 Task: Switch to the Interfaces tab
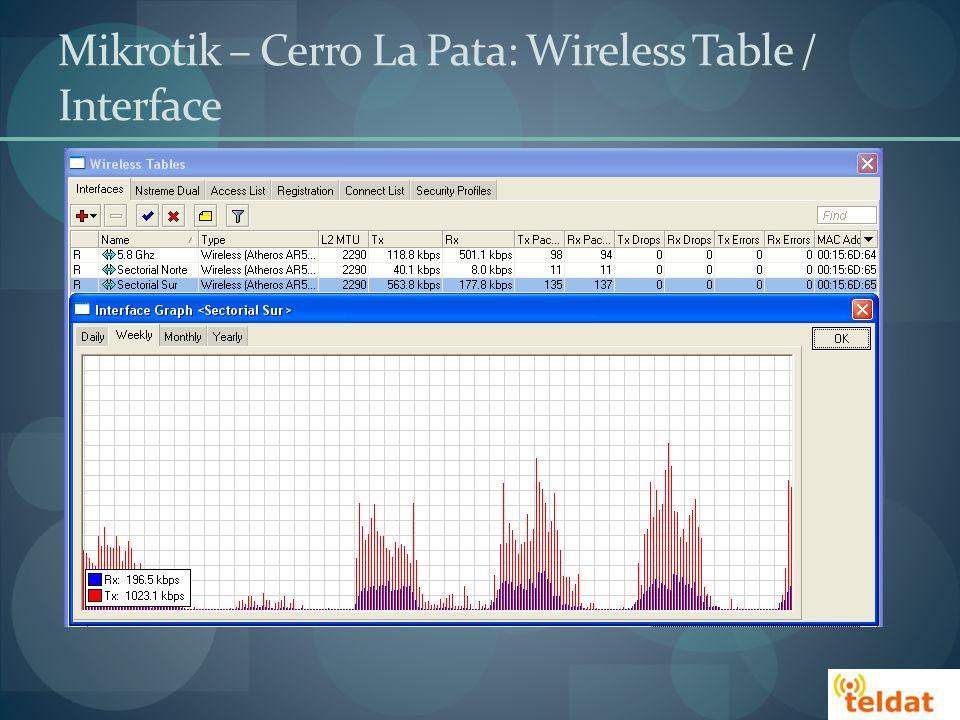[99, 189]
